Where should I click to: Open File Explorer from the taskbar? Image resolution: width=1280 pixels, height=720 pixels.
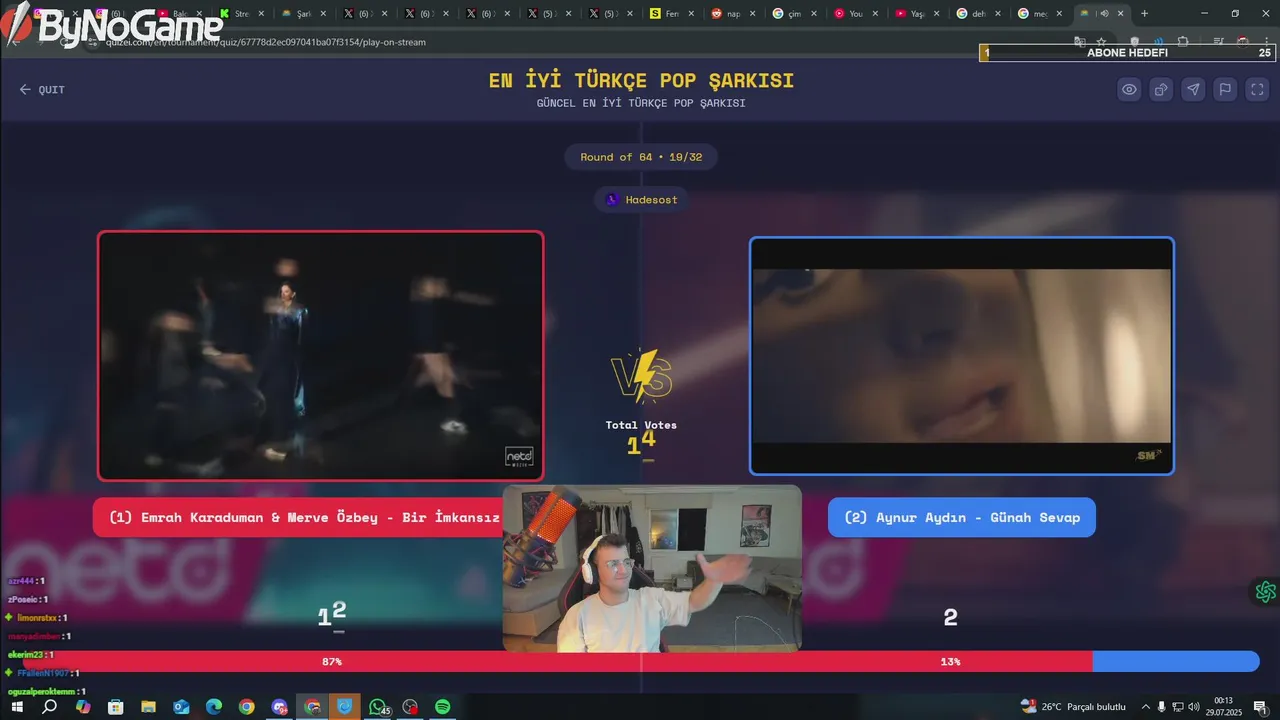148,707
